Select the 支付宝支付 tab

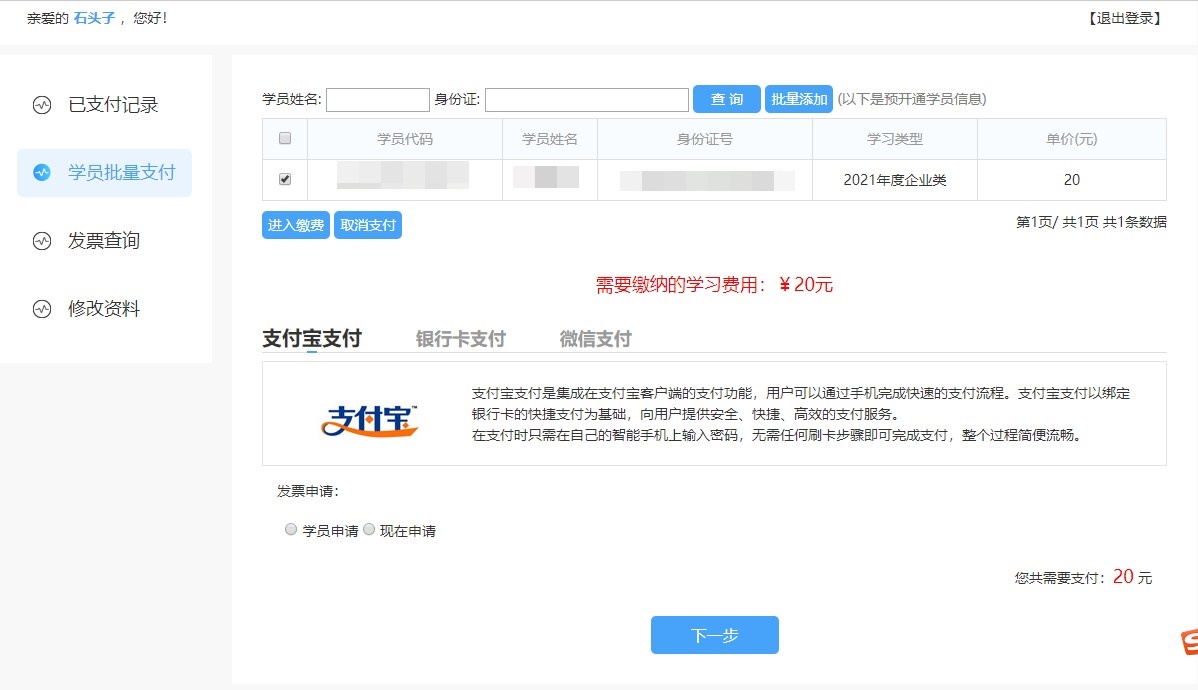[310, 338]
